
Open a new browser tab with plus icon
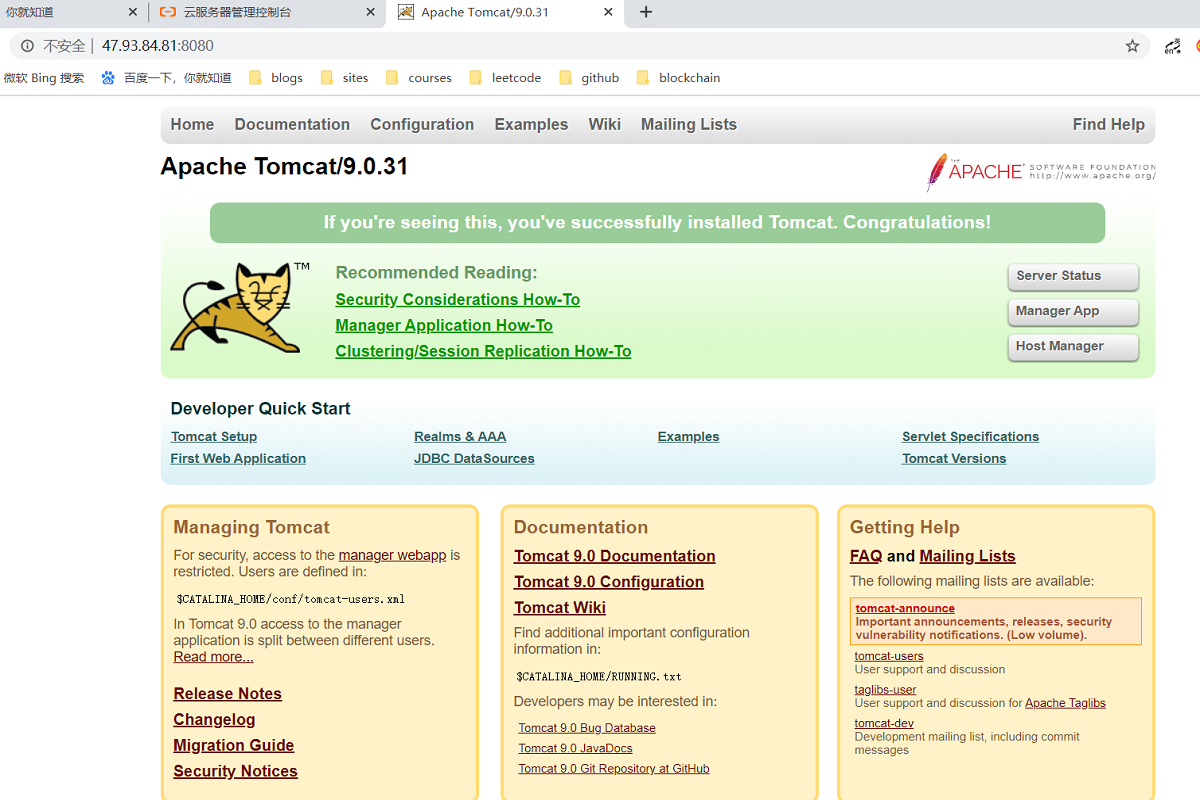coord(646,12)
